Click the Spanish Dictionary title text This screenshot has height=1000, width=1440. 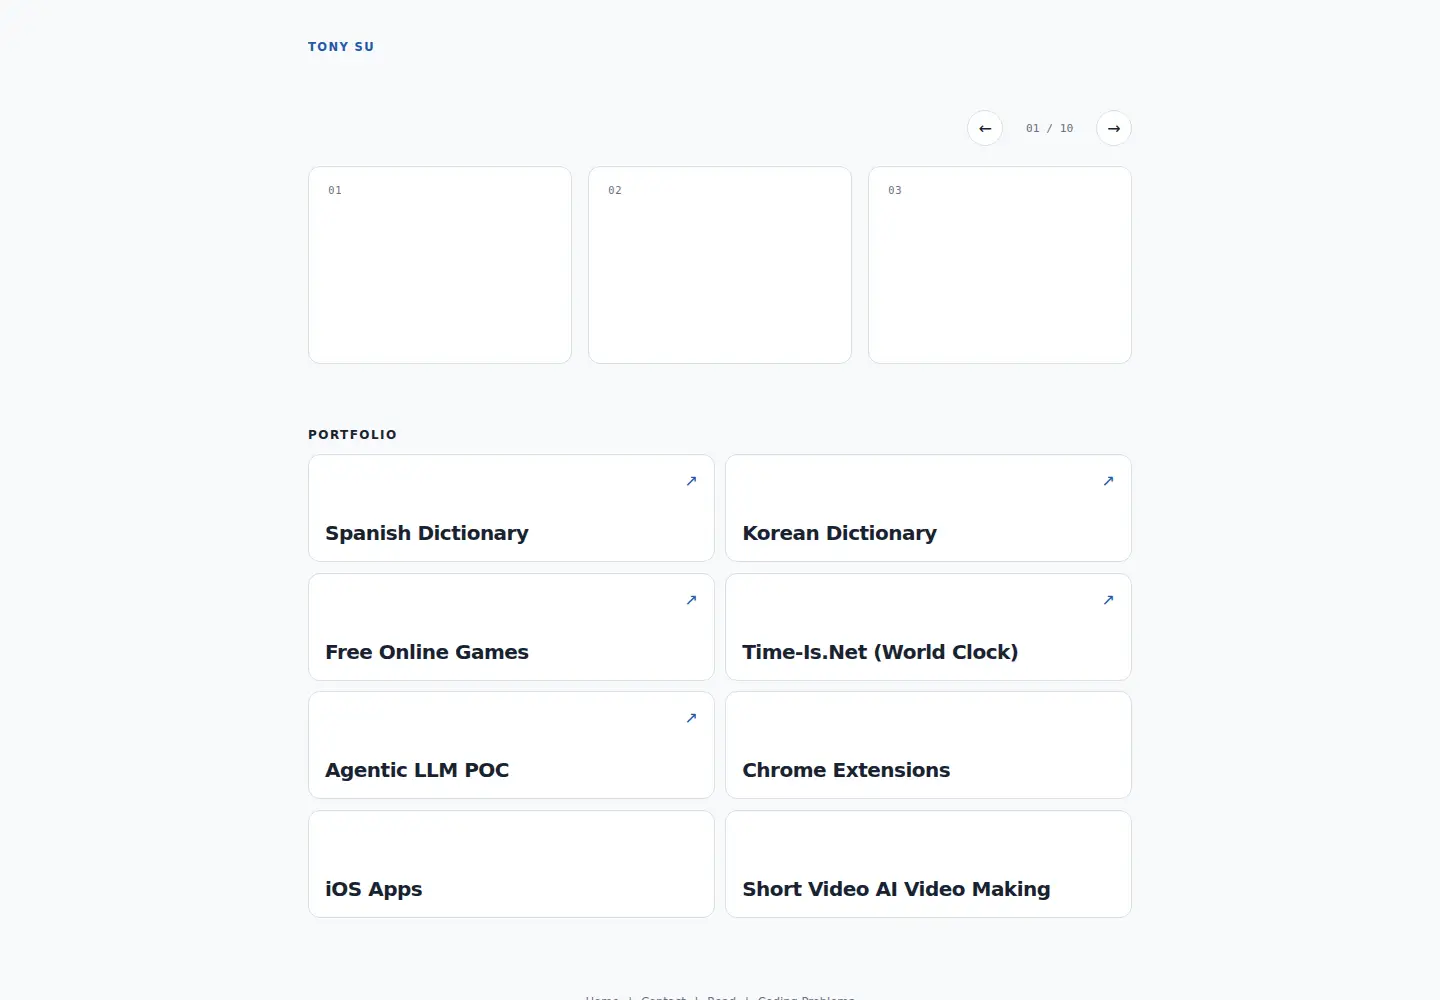pyautogui.click(x=427, y=533)
